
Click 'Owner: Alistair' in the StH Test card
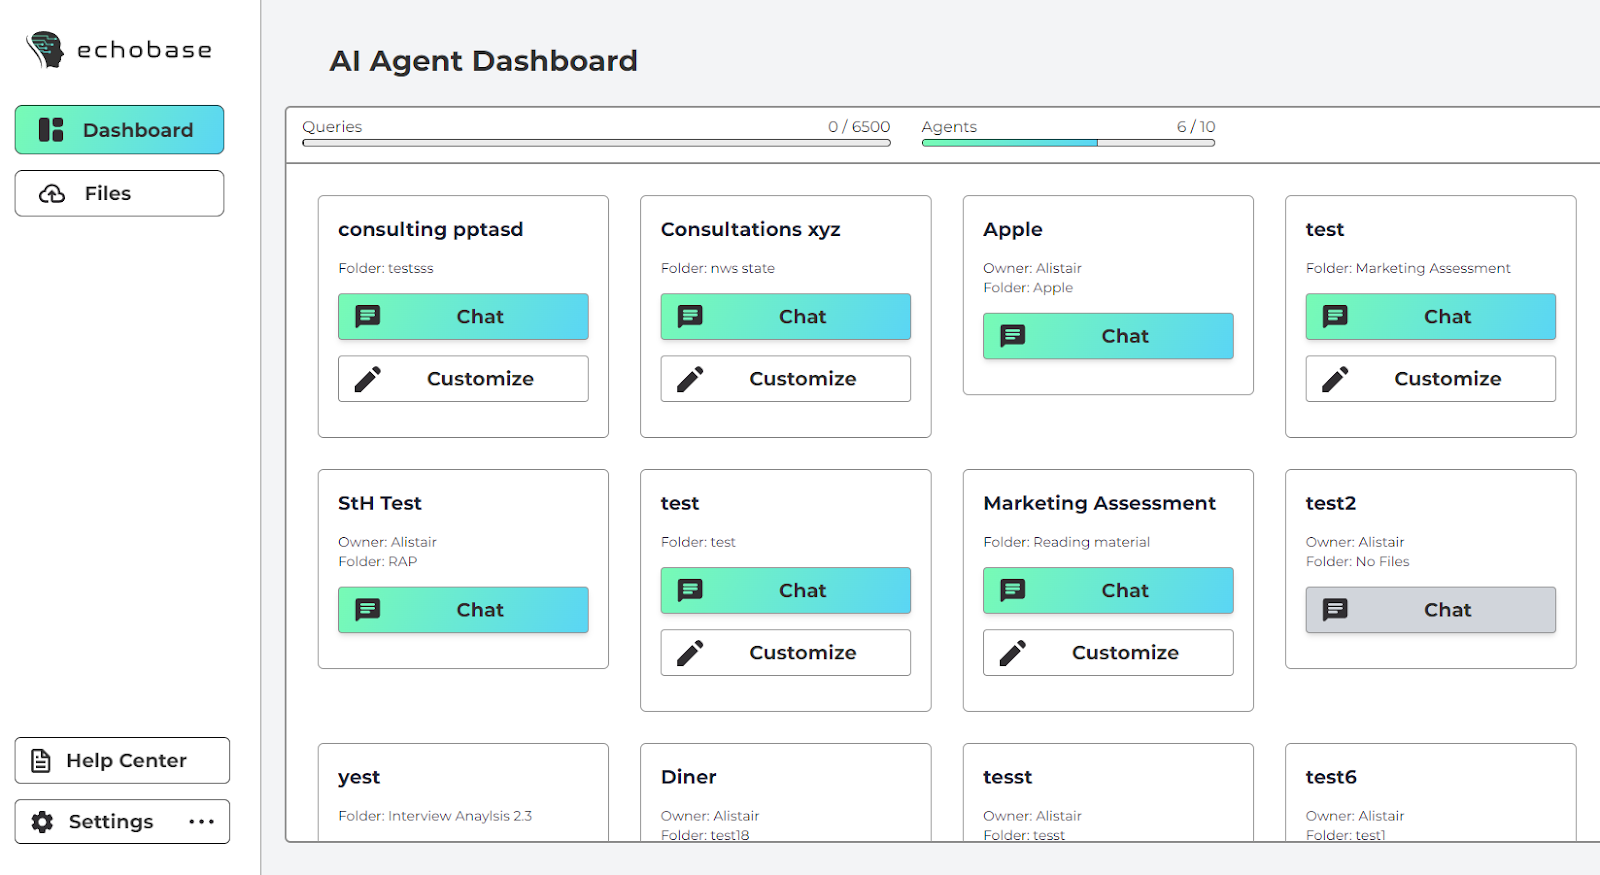point(387,543)
